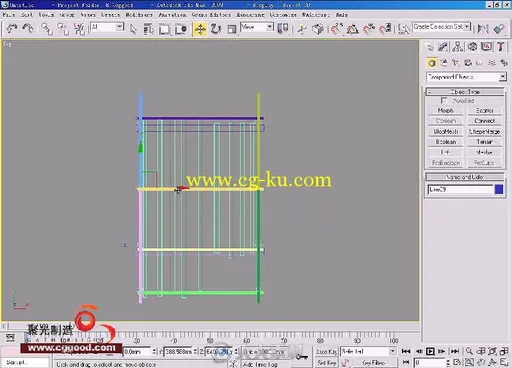Viewport: 512px width, 368px height.
Task: Open the Compound Objects category dropdown
Action: click(x=466, y=77)
